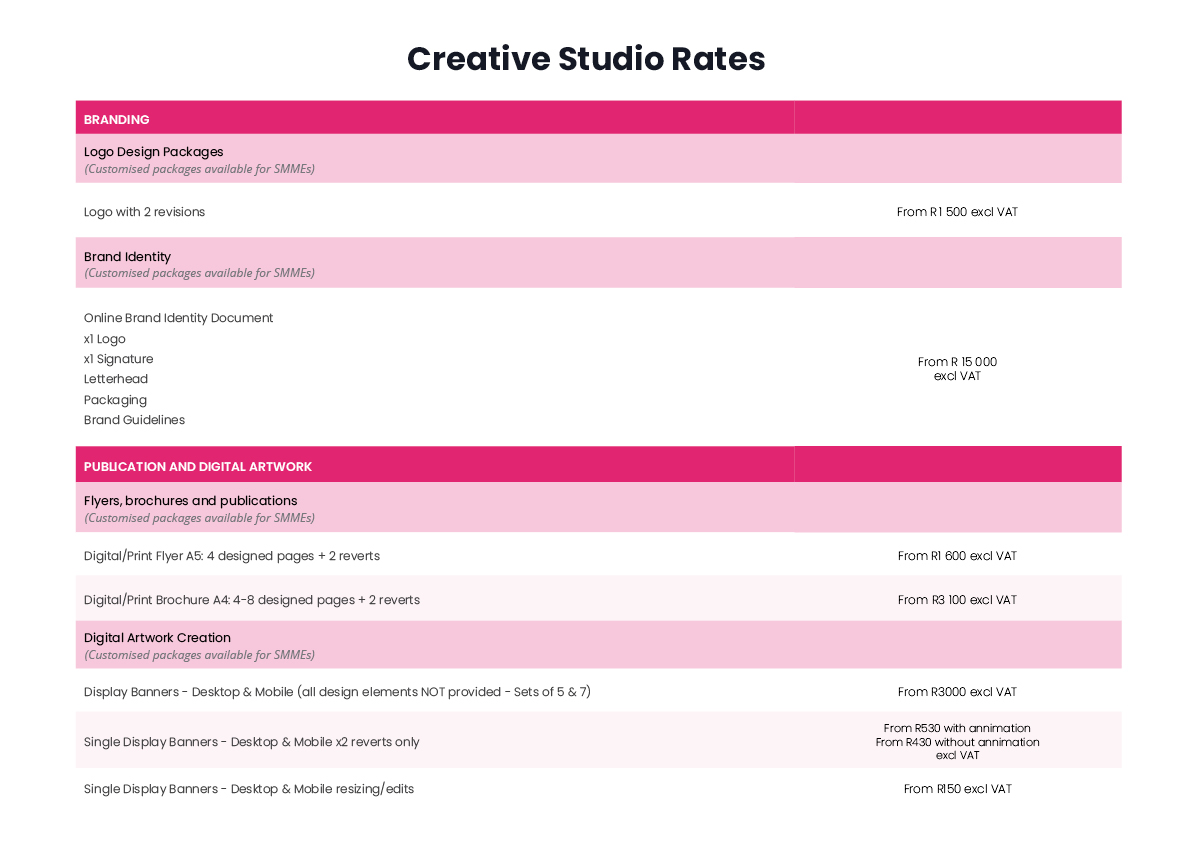Click the Online Brand Identity Document line
This screenshot has height=864, width=1200.
click(x=178, y=318)
